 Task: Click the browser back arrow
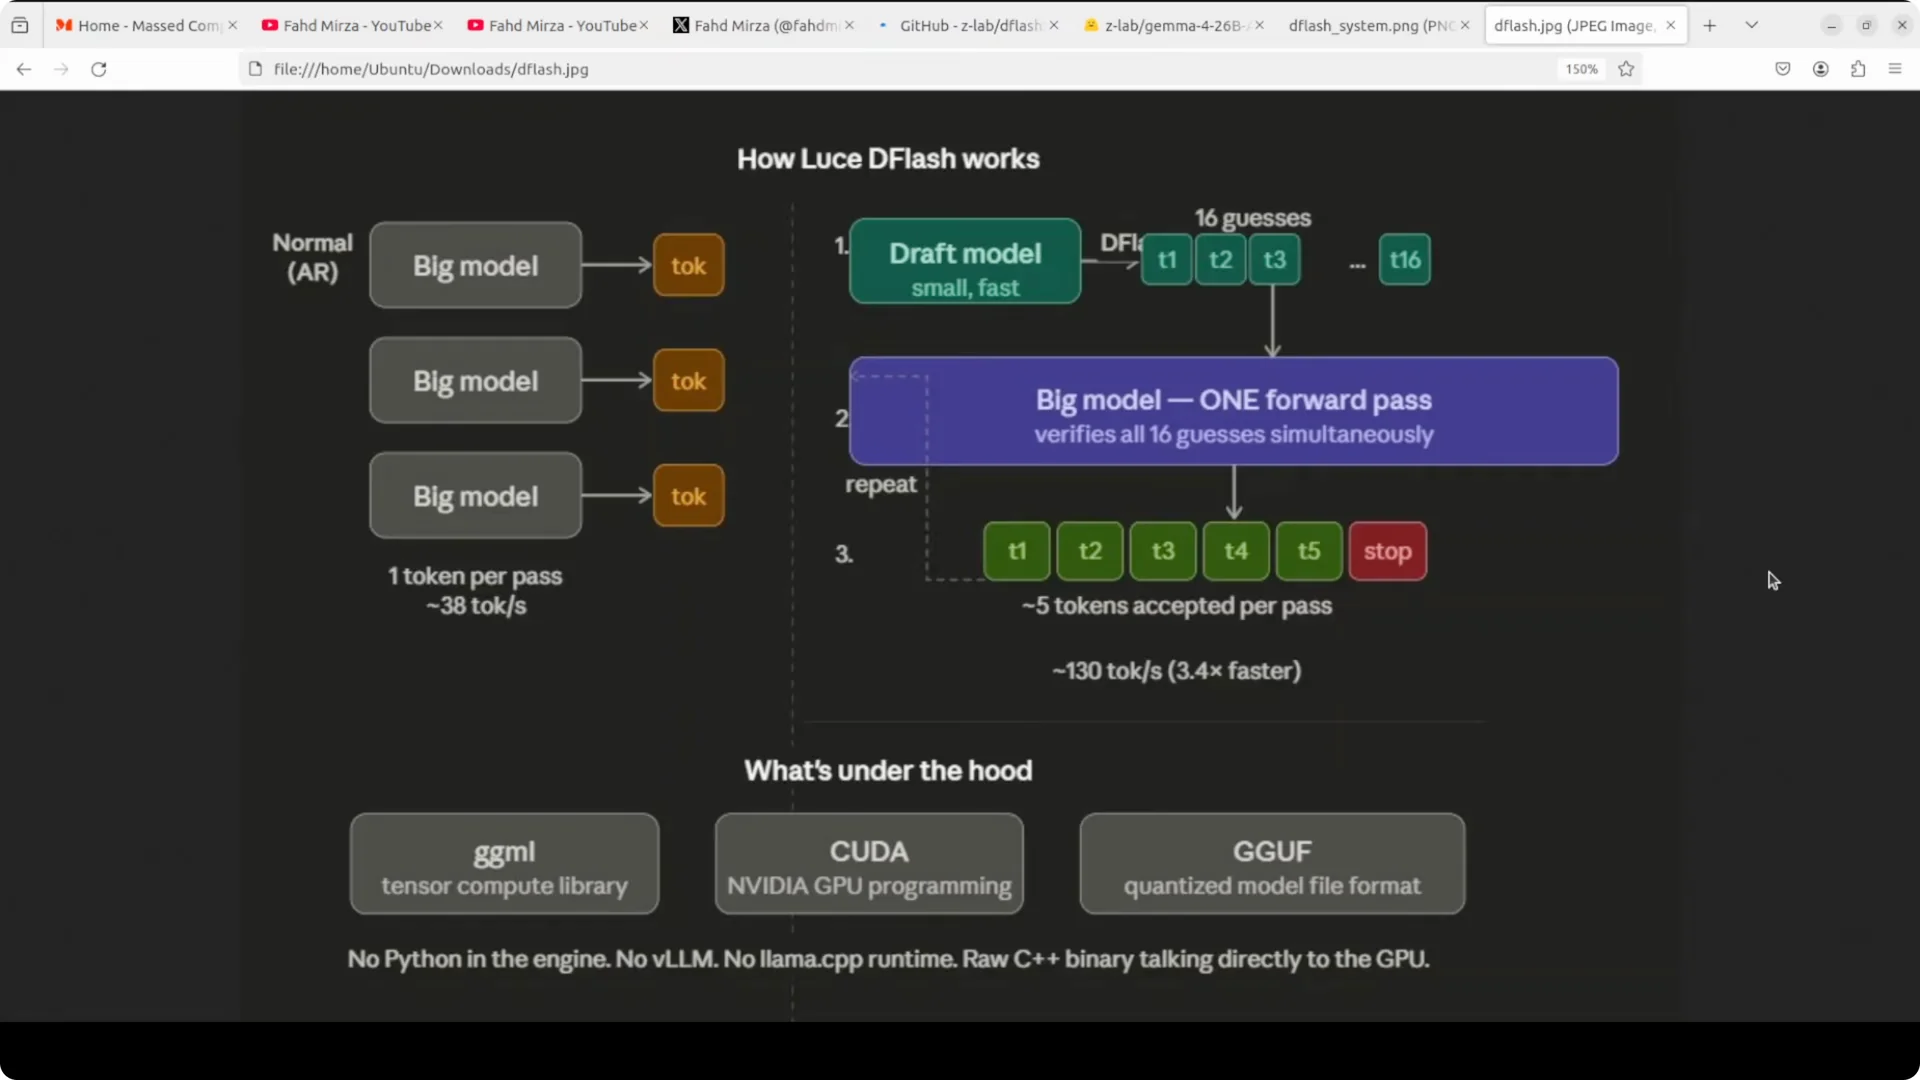[x=24, y=69]
